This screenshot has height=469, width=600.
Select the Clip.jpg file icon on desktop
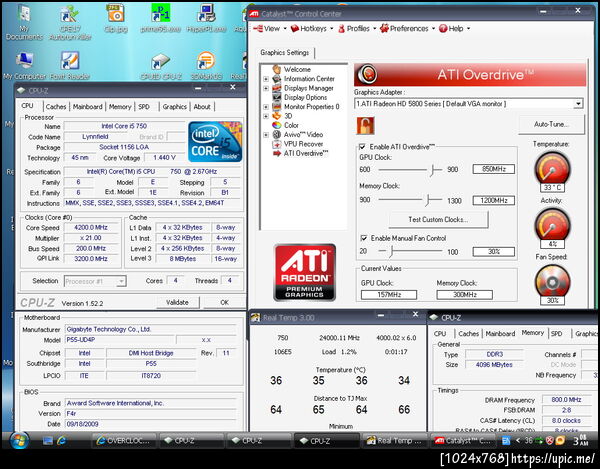click(116, 18)
